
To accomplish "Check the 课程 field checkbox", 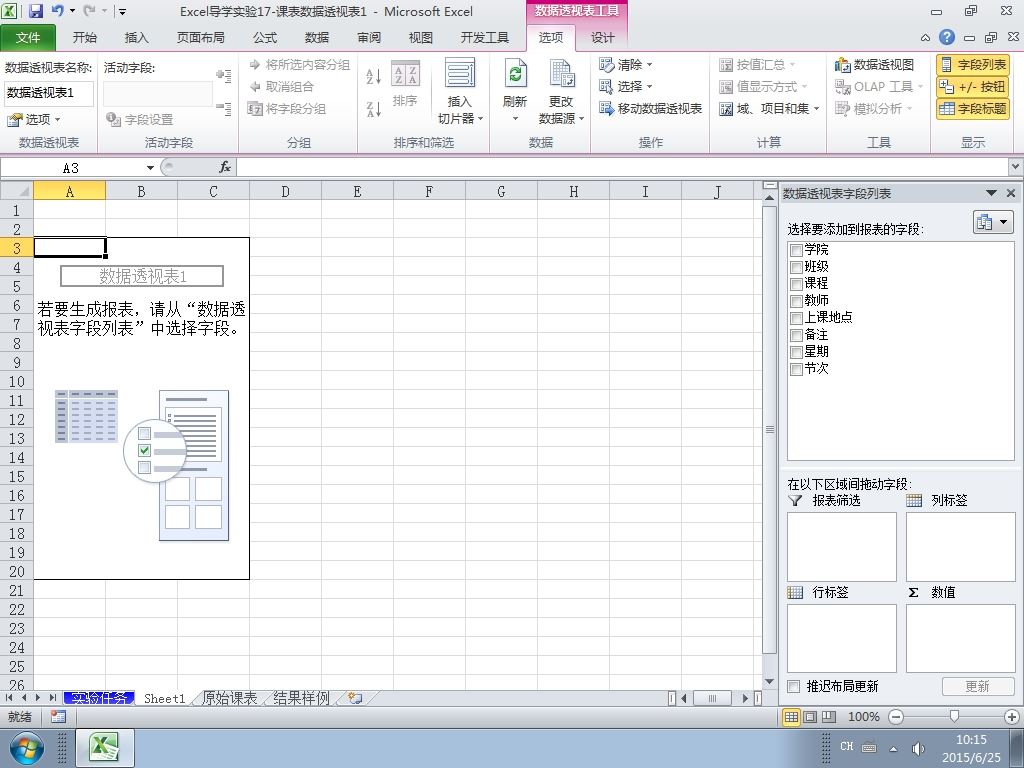I will (x=796, y=284).
